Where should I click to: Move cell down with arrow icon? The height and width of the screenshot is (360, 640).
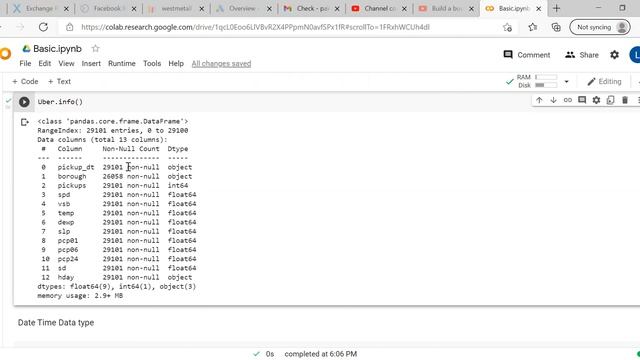(553, 100)
